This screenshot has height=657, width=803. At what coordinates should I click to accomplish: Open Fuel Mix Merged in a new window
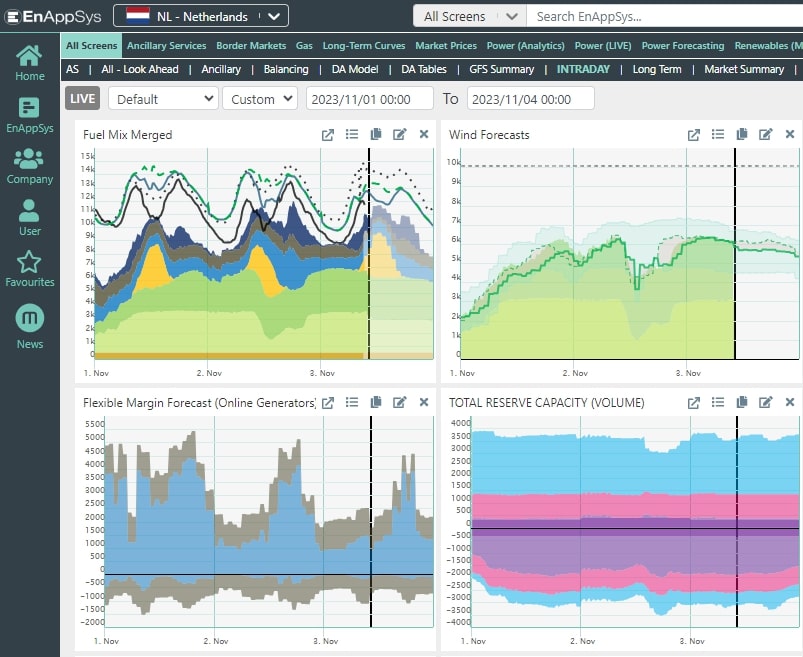click(x=327, y=135)
